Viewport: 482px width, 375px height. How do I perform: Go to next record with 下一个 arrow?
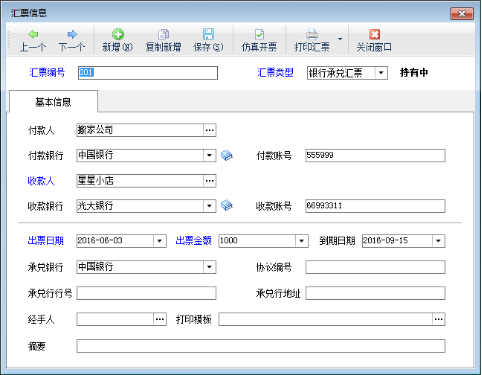(x=72, y=34)
